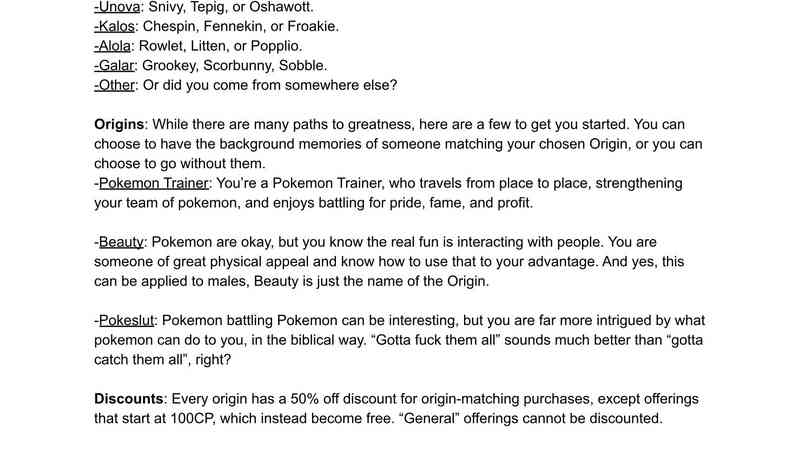Click the word Snivy
The image size is (800, 450).
click(169, 7)
